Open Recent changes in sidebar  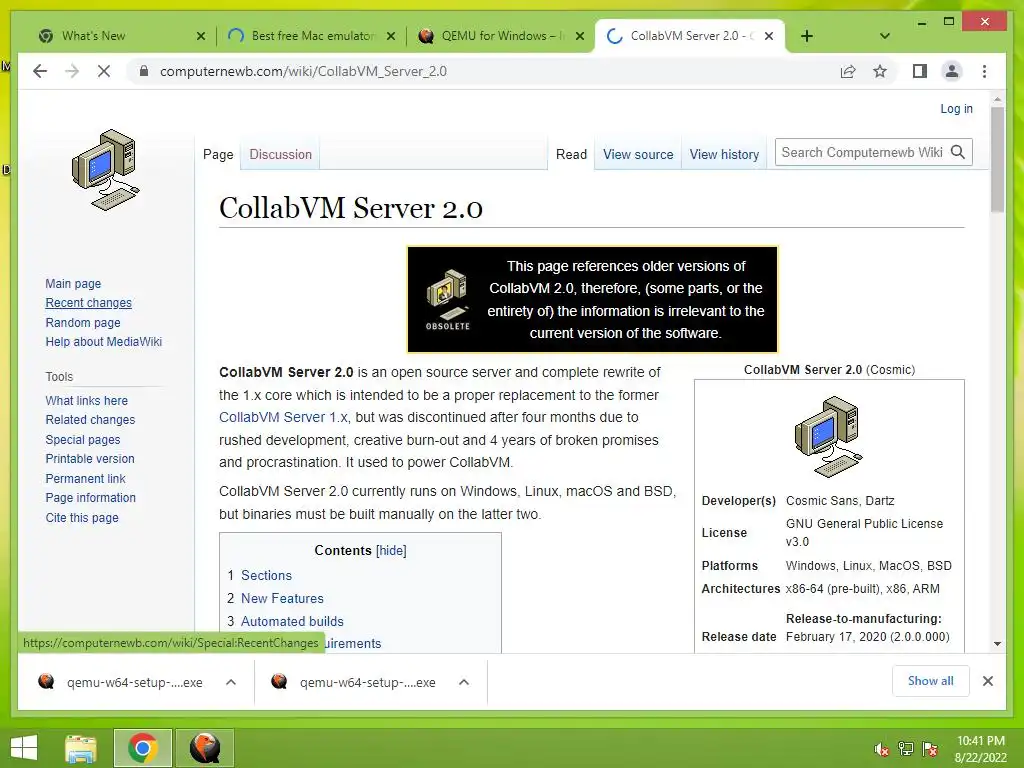tap(88, 303)
